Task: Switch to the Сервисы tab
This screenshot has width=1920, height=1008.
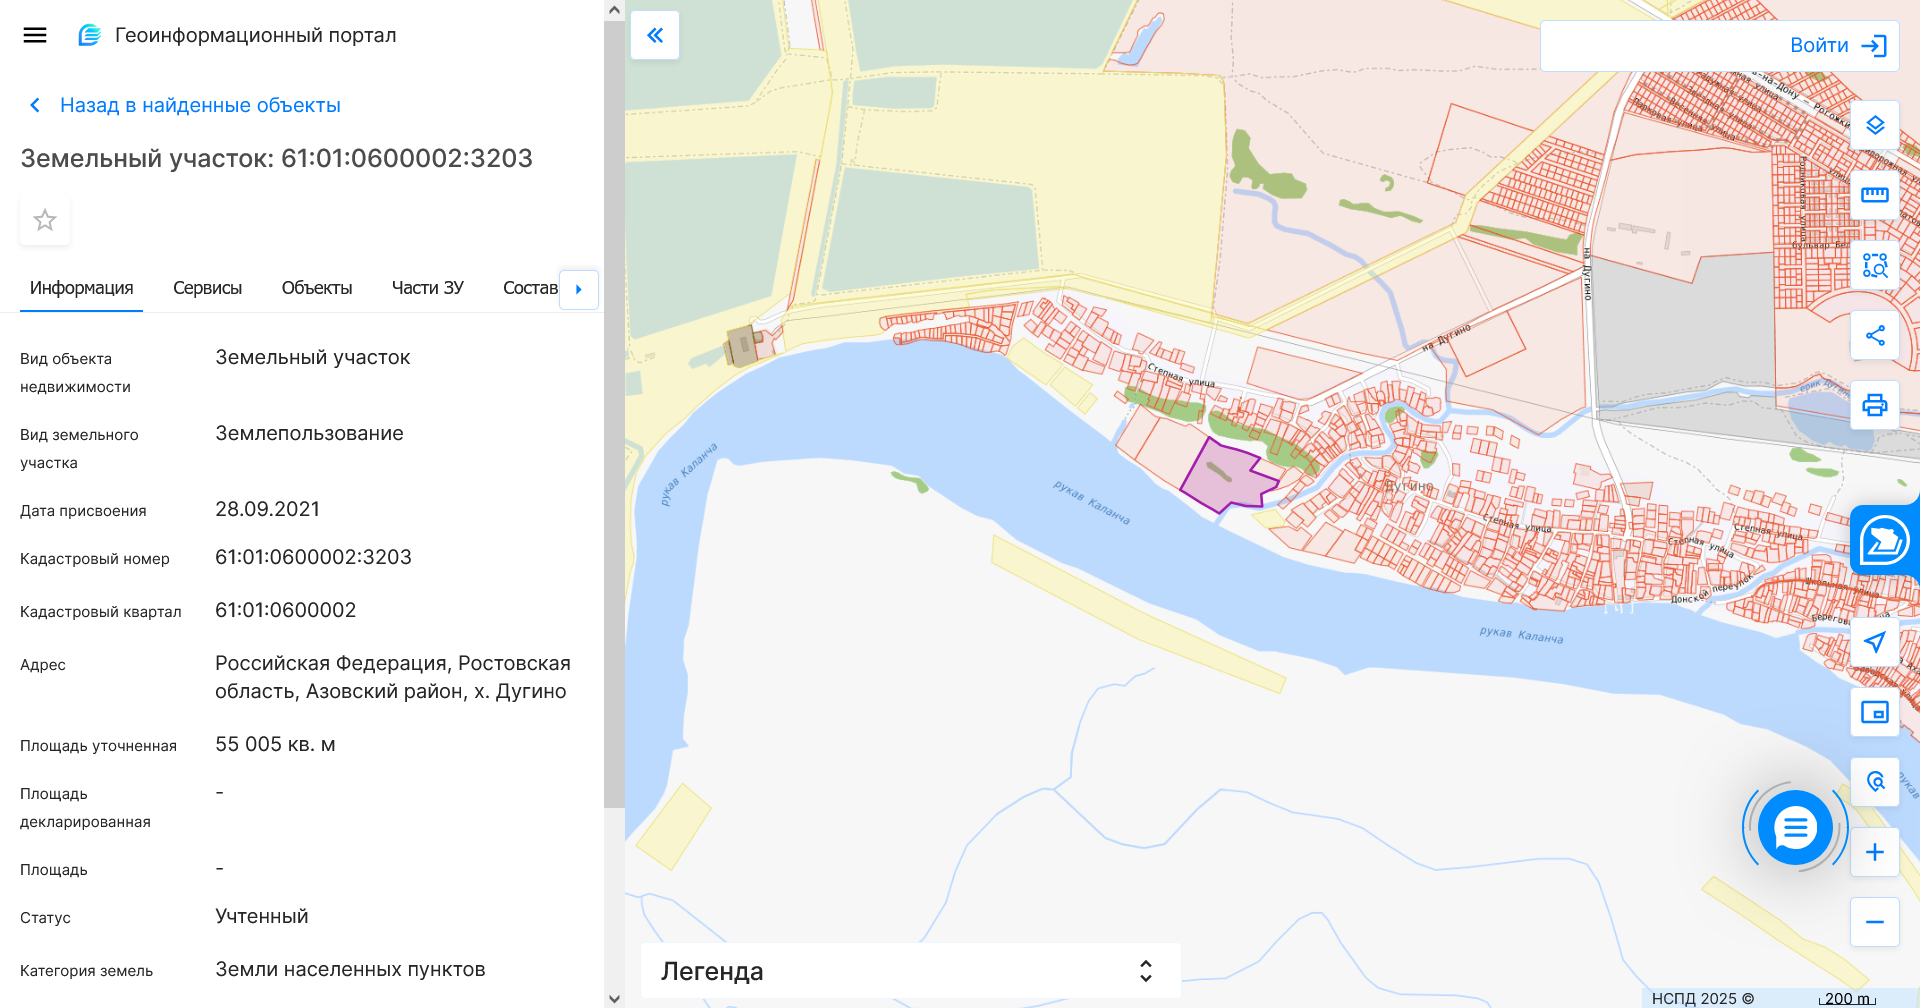Action: pyautogui.click(x=207, y=288)
